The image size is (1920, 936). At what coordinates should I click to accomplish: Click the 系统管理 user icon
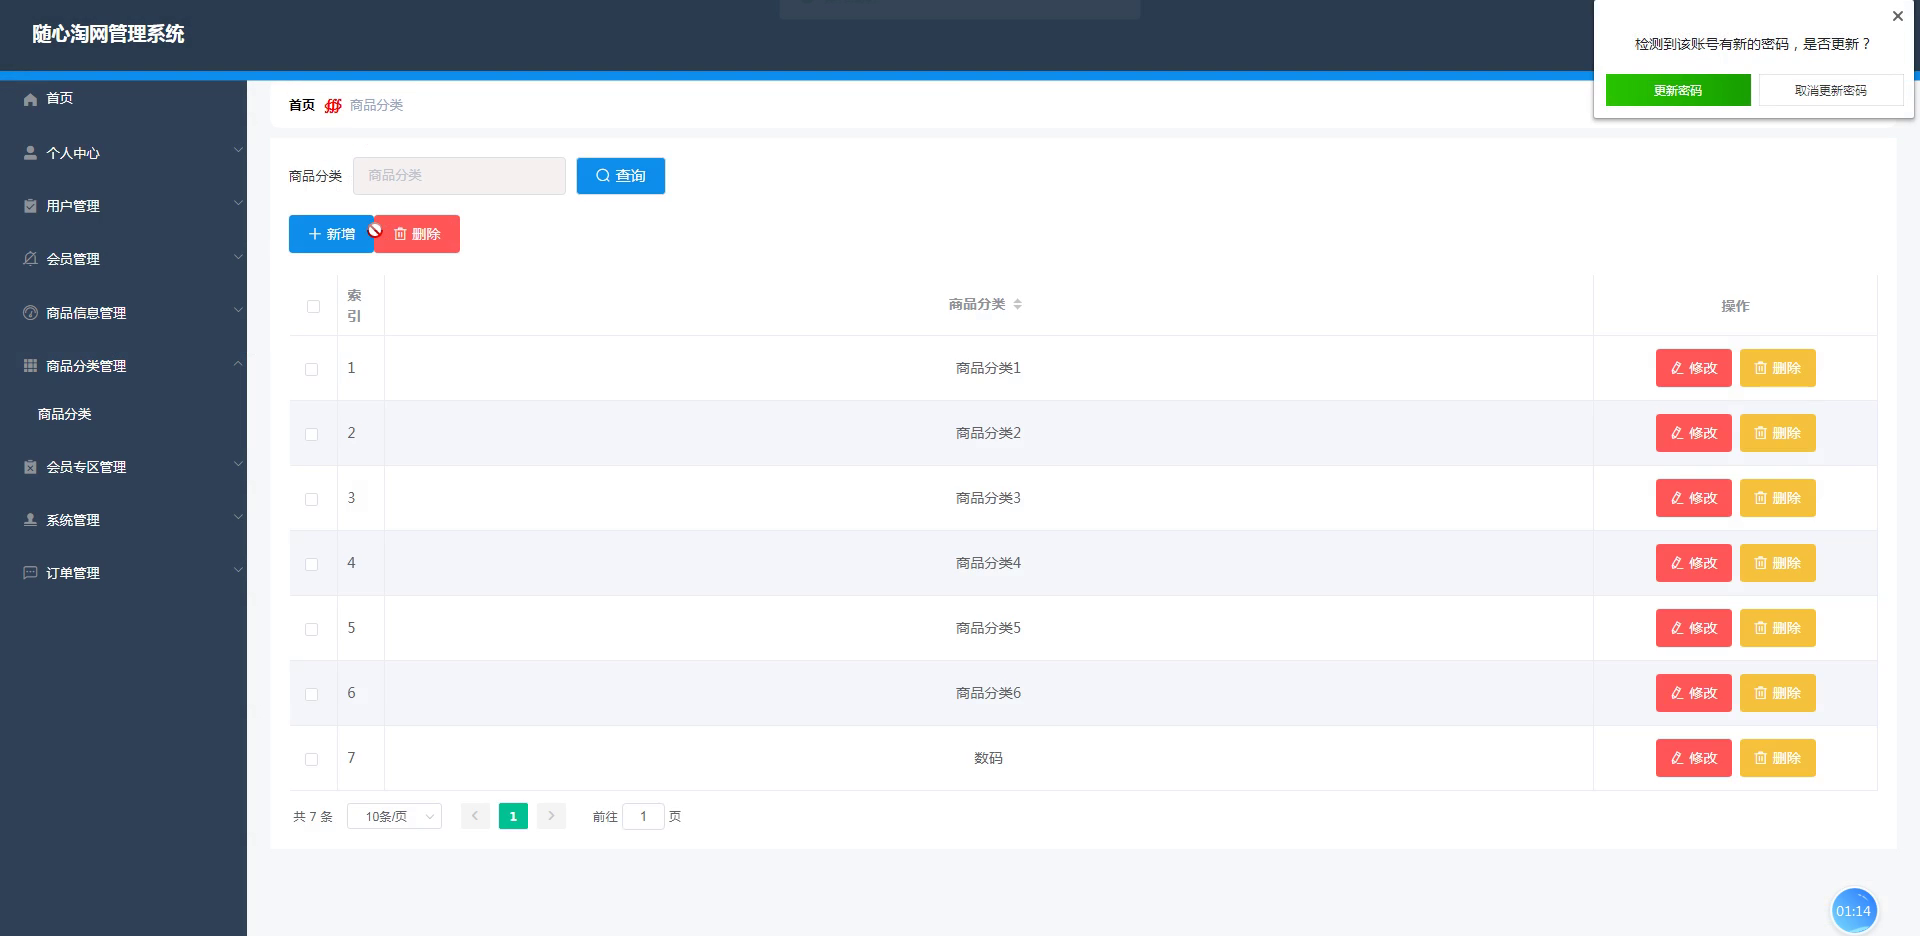coord(30,520)
